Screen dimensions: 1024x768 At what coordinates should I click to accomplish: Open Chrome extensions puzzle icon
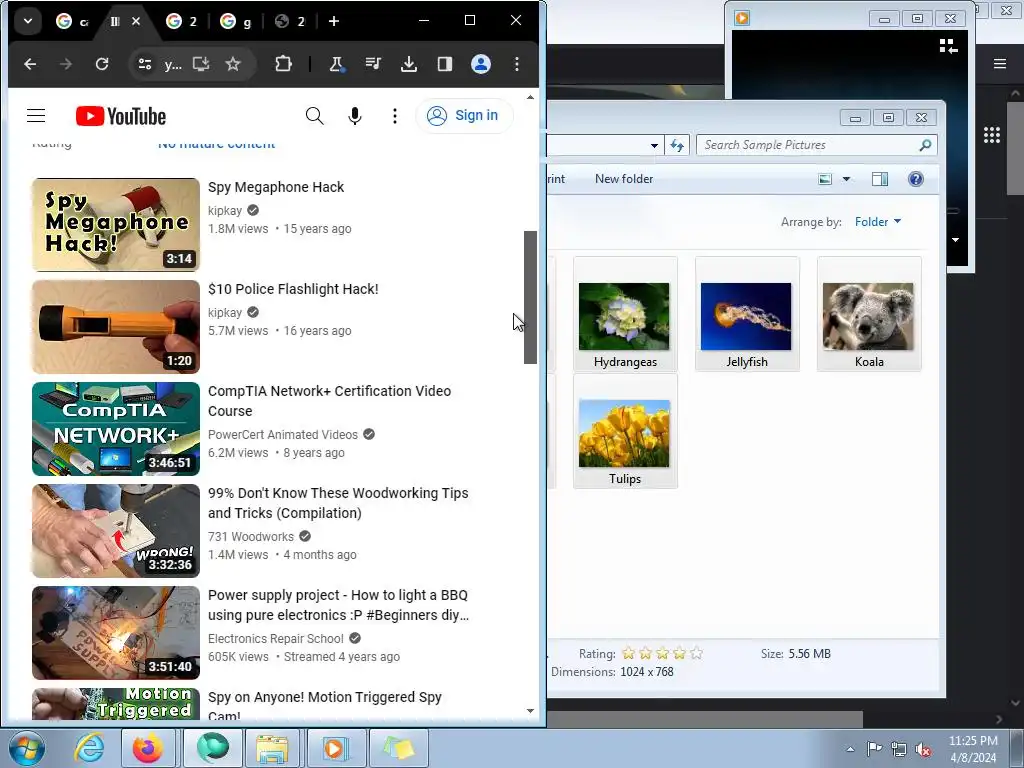283,64
